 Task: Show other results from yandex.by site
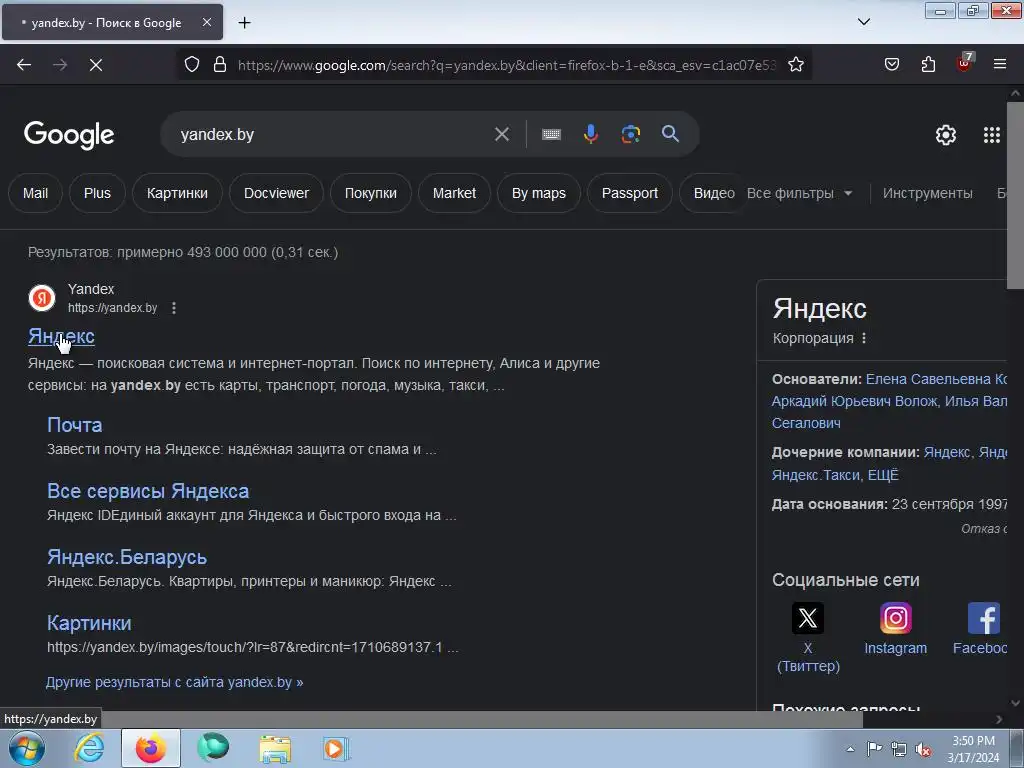(x=174, y=682)
